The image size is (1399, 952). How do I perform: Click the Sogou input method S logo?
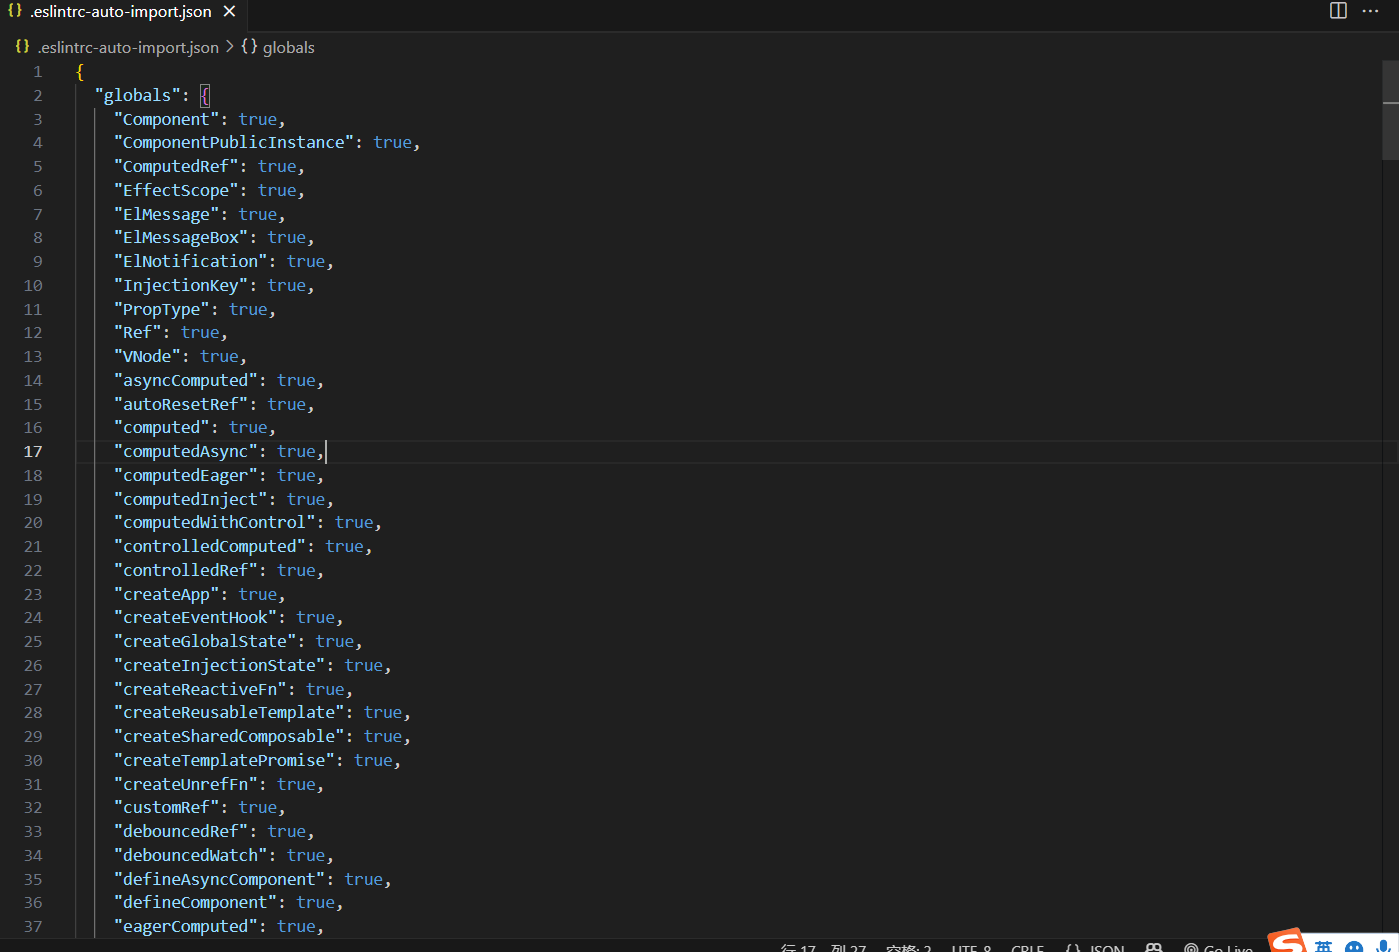(x=1288, y=942)
